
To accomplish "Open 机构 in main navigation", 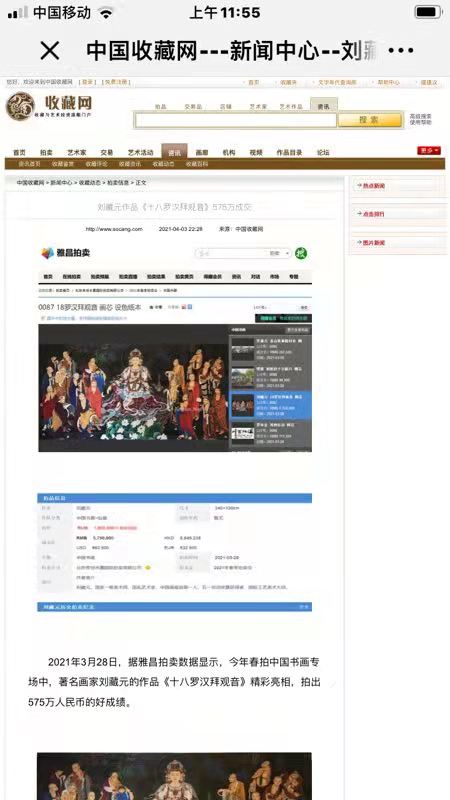I will [x=229, y=152].
